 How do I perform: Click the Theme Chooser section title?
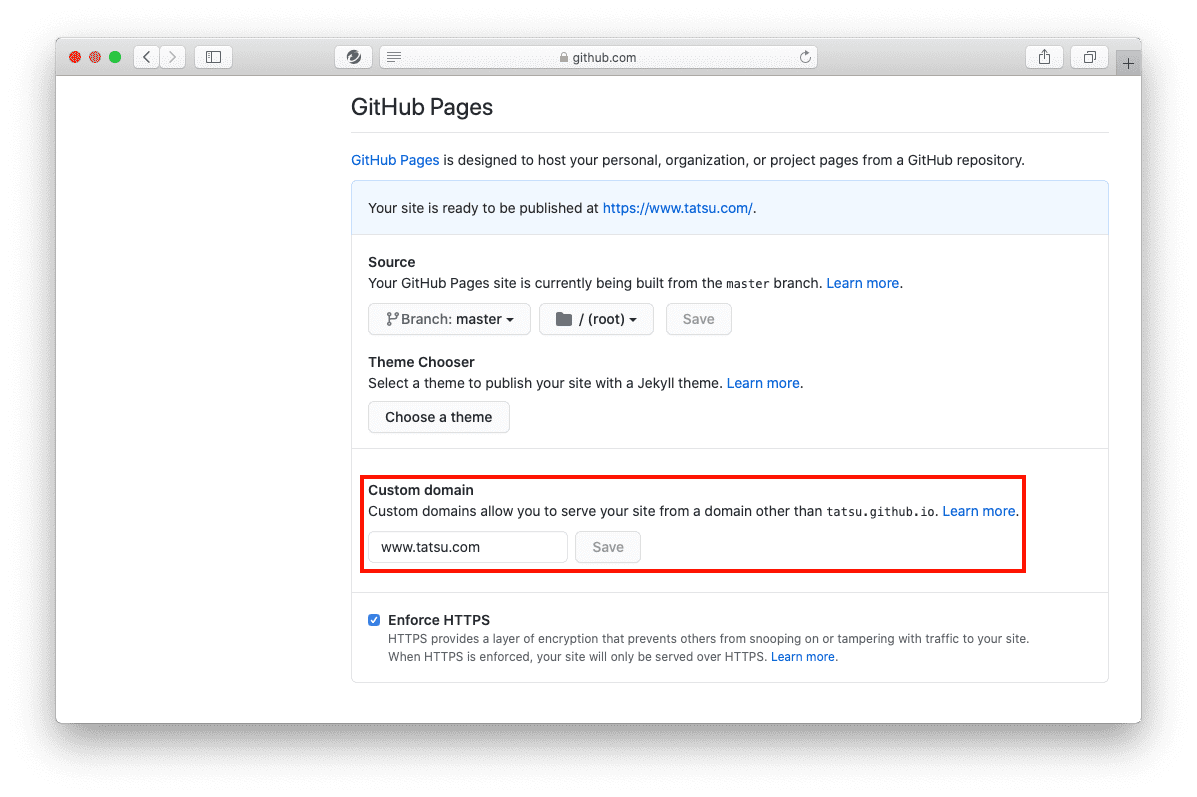tap(421, 362)
